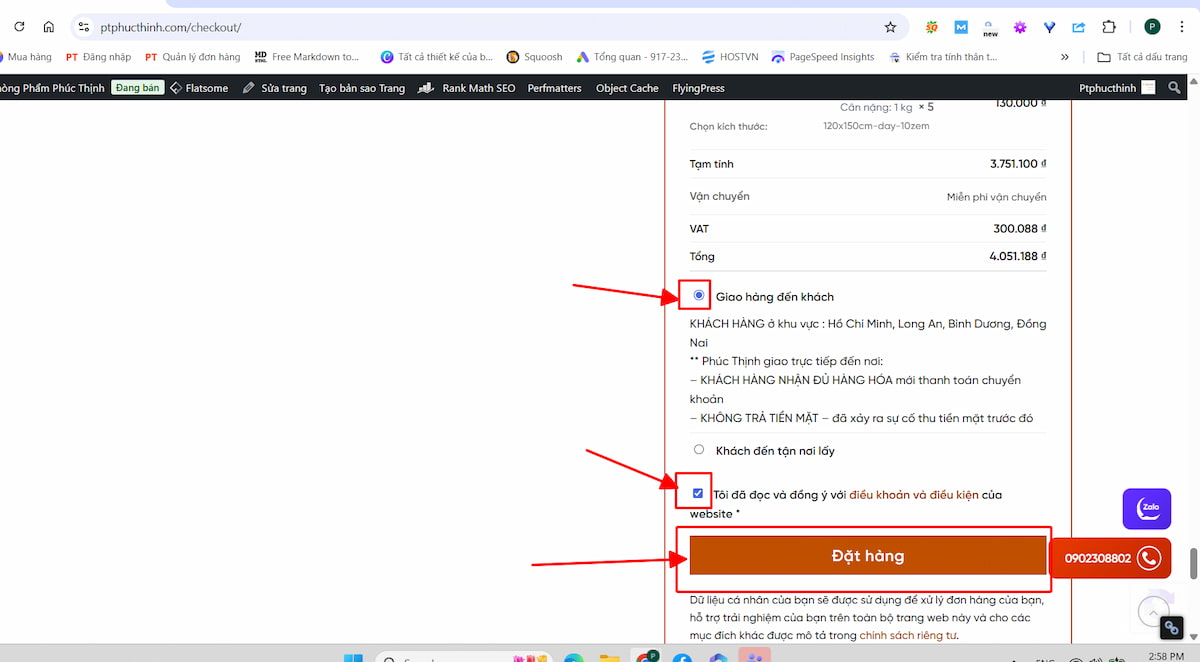Viewport: 1200px width, 662px height.
Task: Expand the hidden bookmarks overflow chevron
Action: tap(1065, 57)
